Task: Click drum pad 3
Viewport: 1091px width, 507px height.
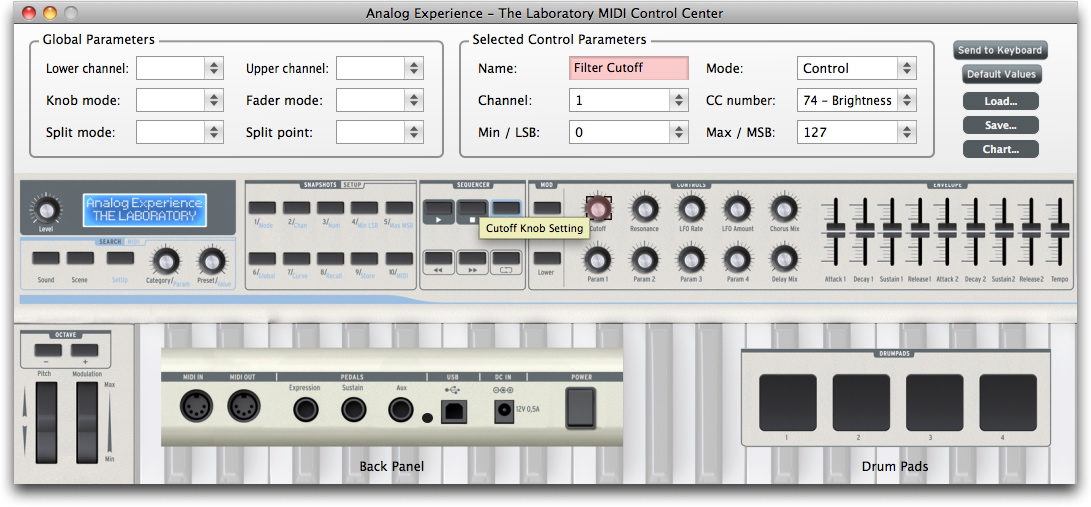Action: 934,403
